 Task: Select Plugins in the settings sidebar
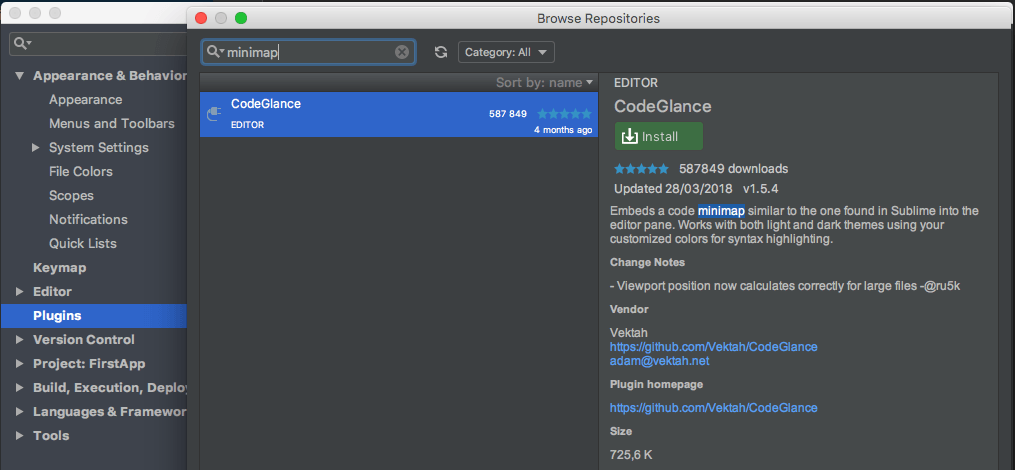(x=57, y=316)
